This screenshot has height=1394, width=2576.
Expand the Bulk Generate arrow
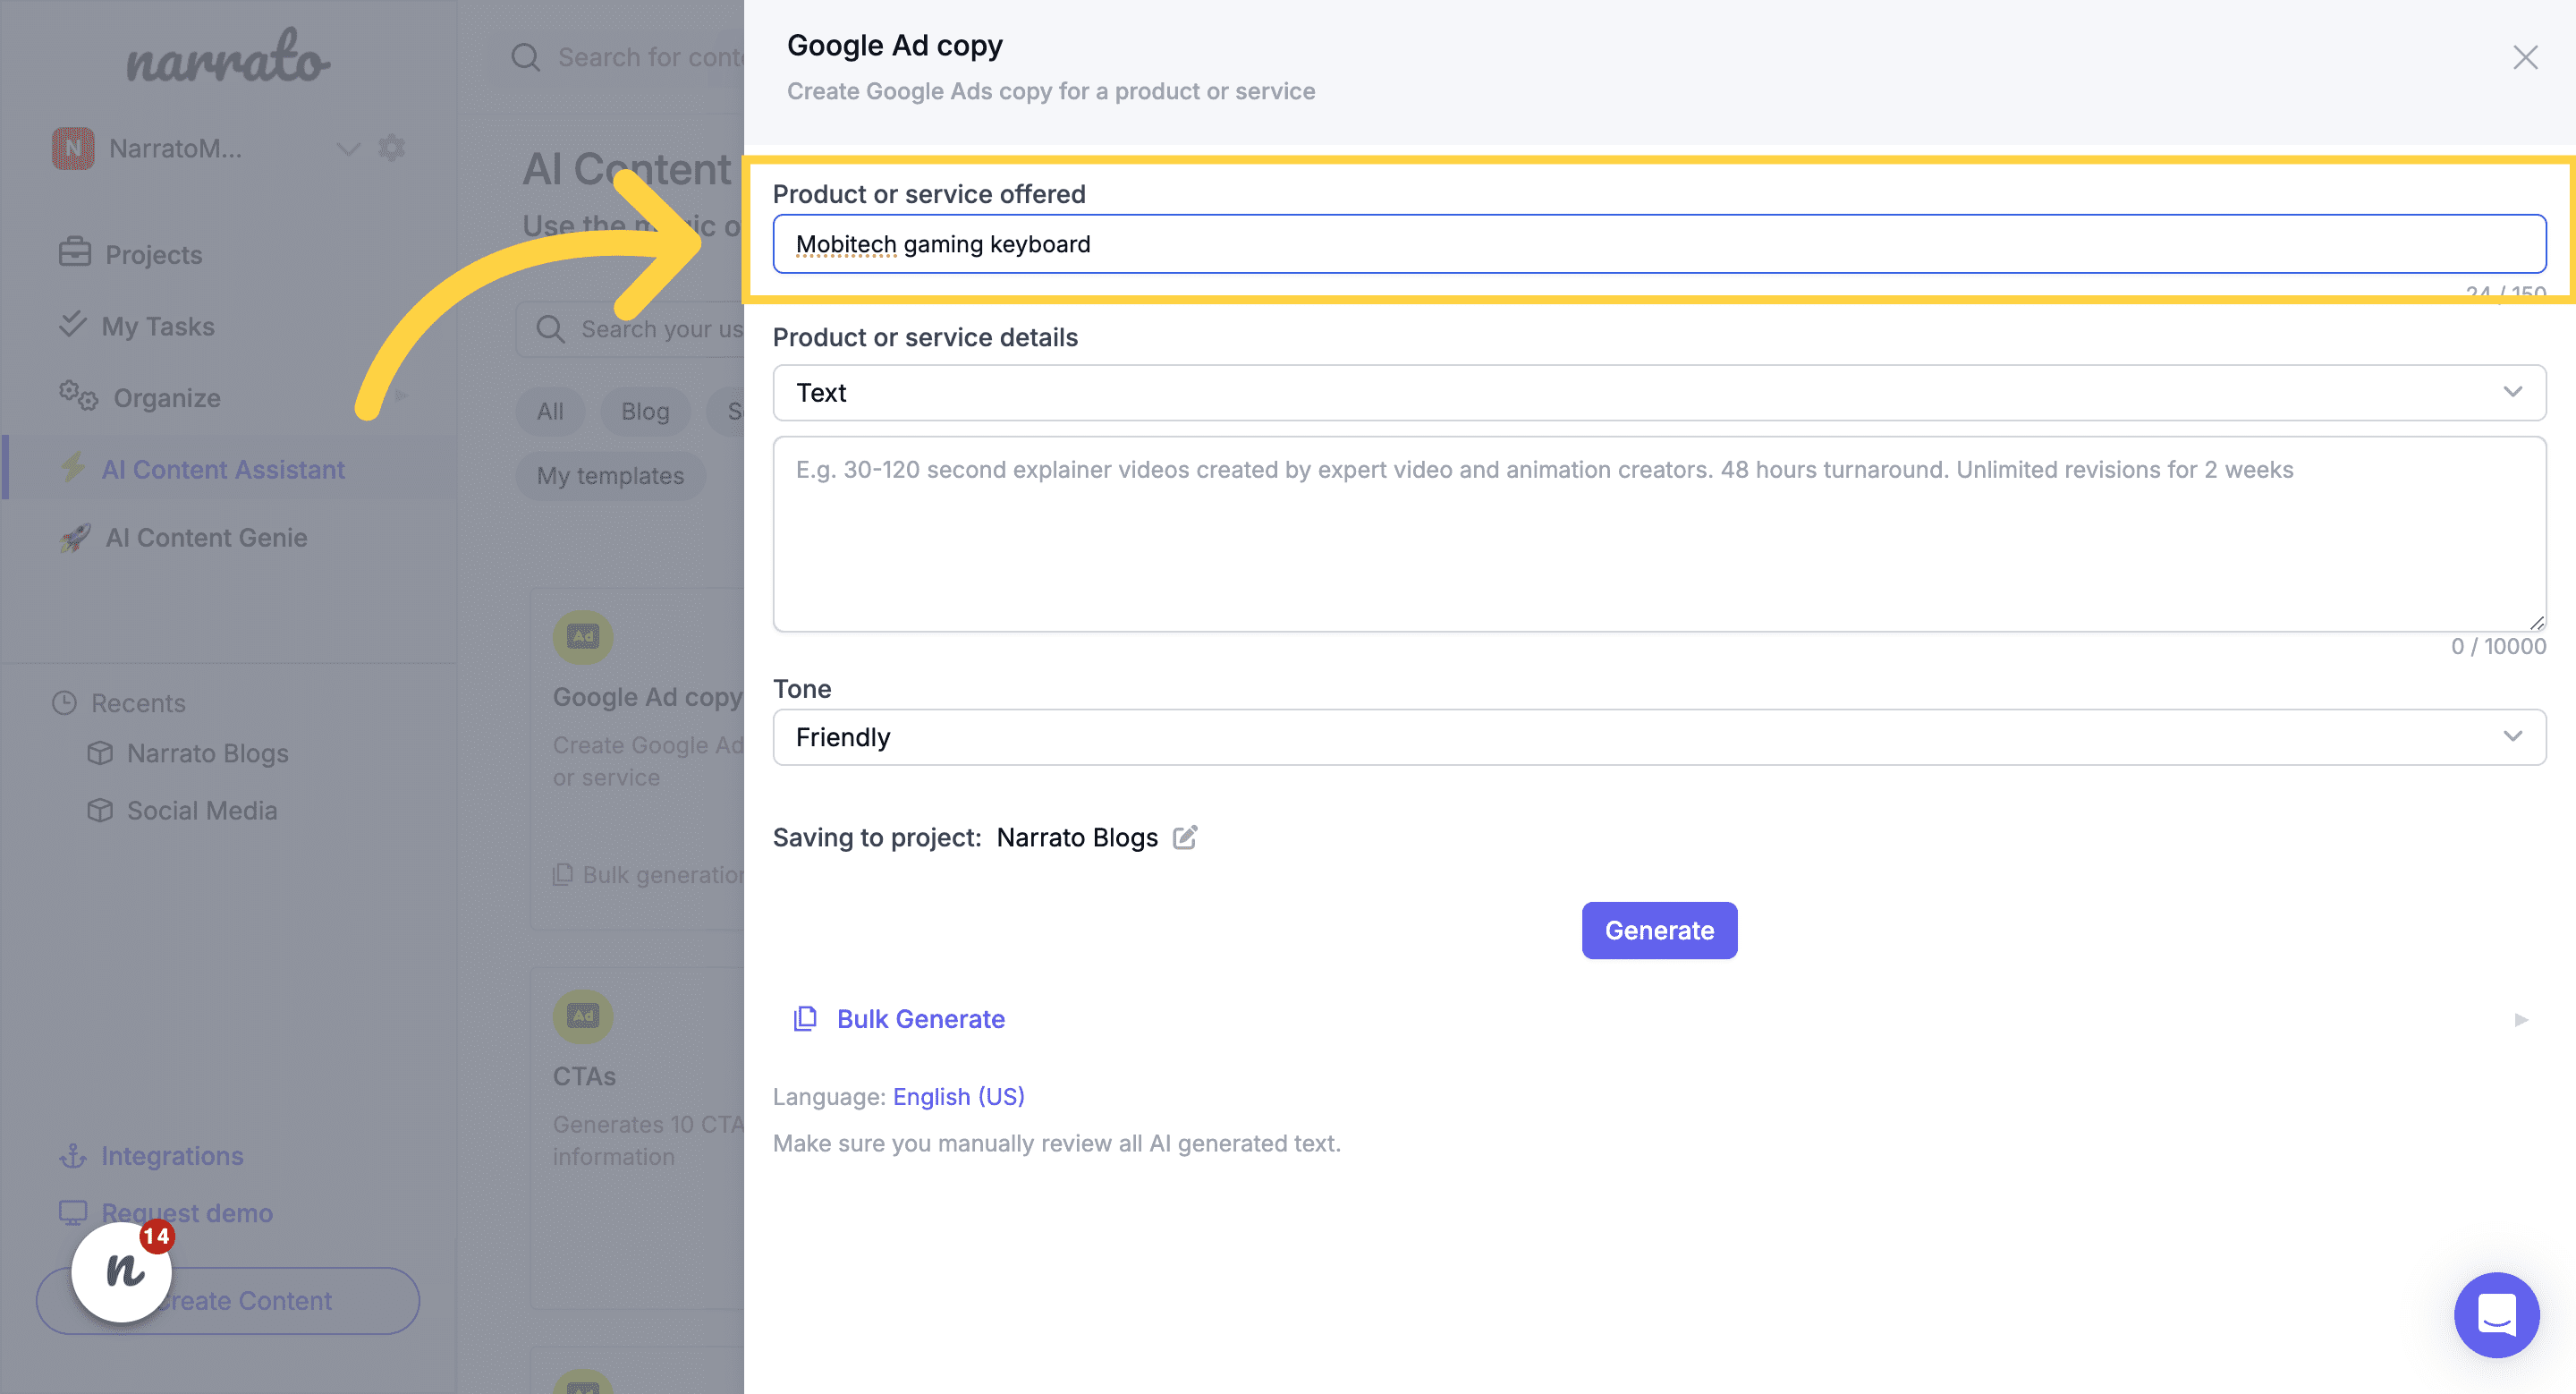tap(2521, 1020)
